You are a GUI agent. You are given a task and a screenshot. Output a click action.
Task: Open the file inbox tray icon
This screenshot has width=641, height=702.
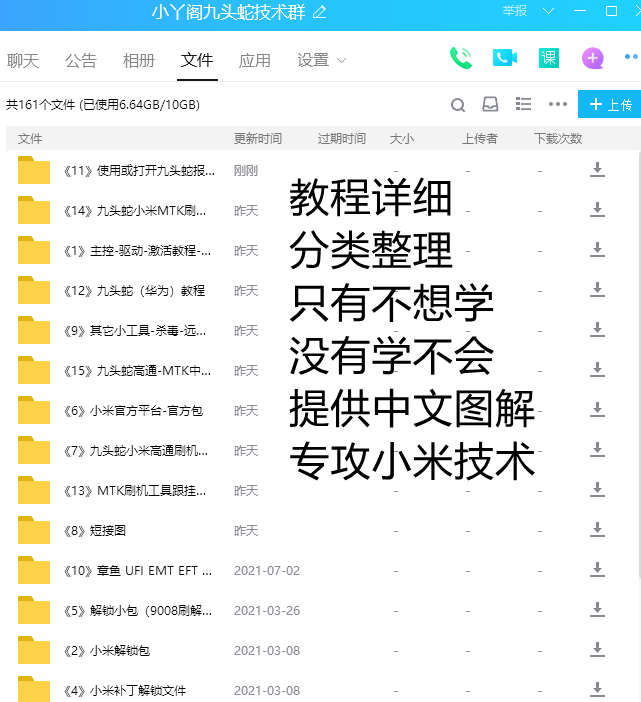pos(490,104)
